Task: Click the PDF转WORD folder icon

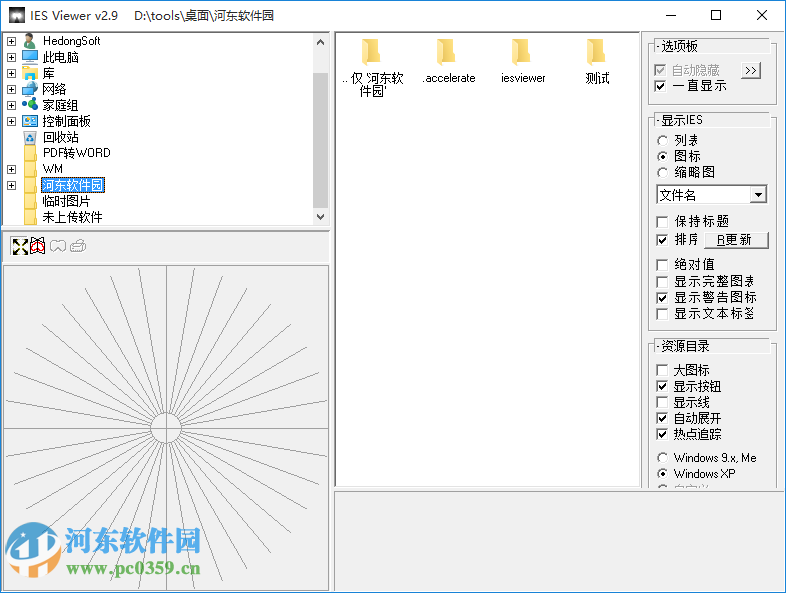Action: 30,153
